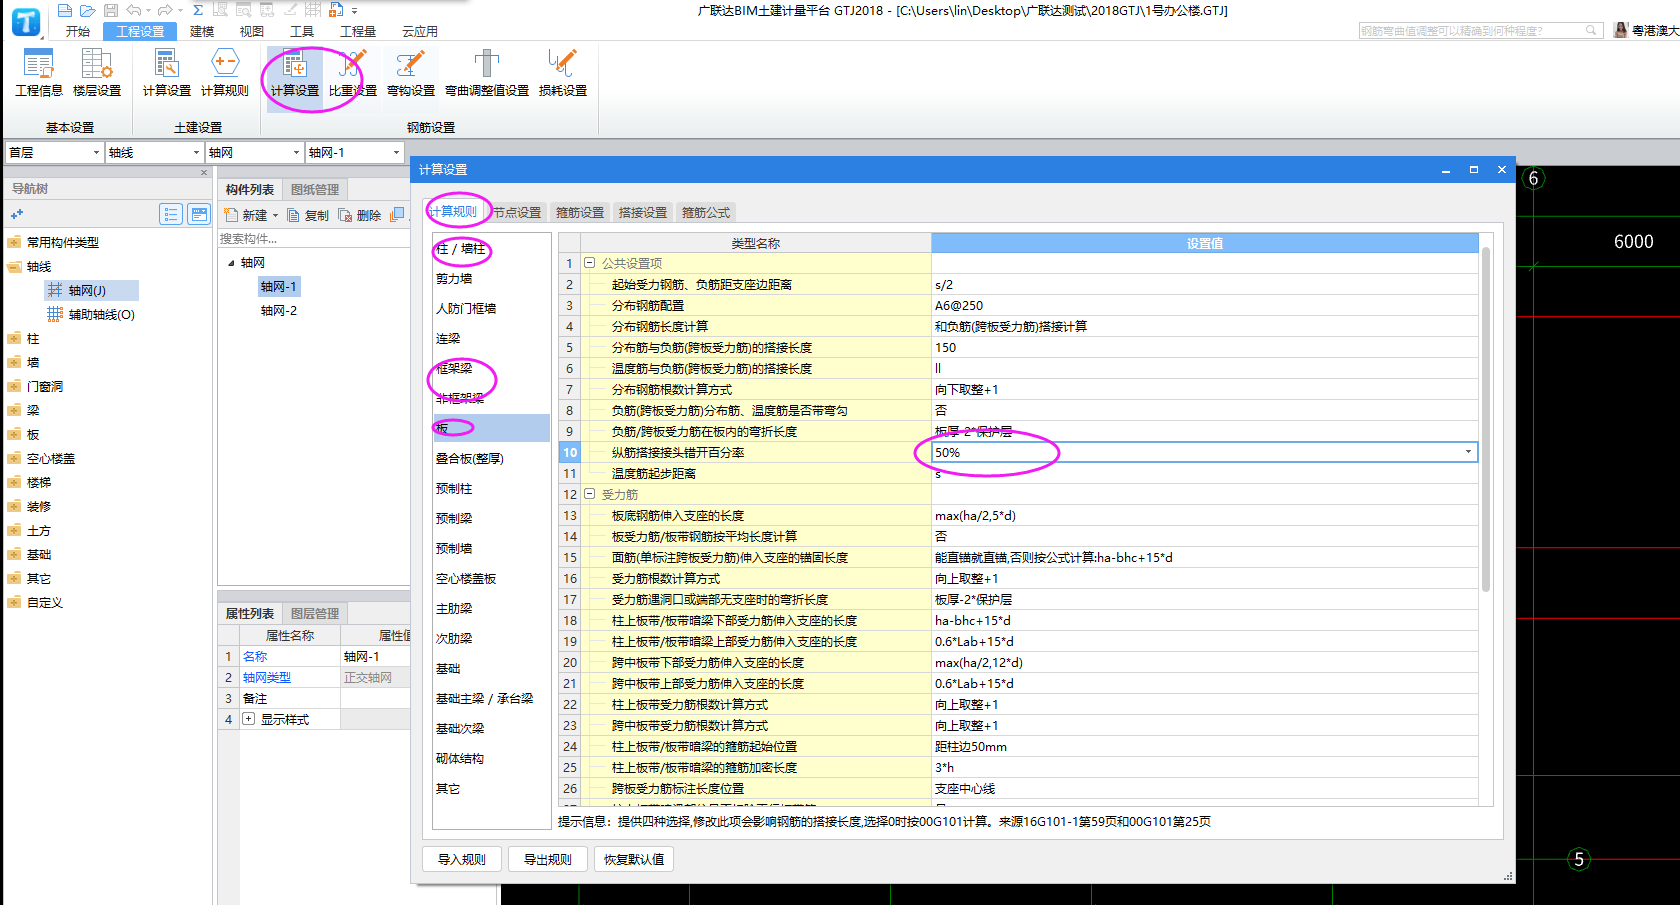This screenshot has width=1680, height=905.
Task: Switch to the 开始 ribbon tab
Action: click(78, 31)
